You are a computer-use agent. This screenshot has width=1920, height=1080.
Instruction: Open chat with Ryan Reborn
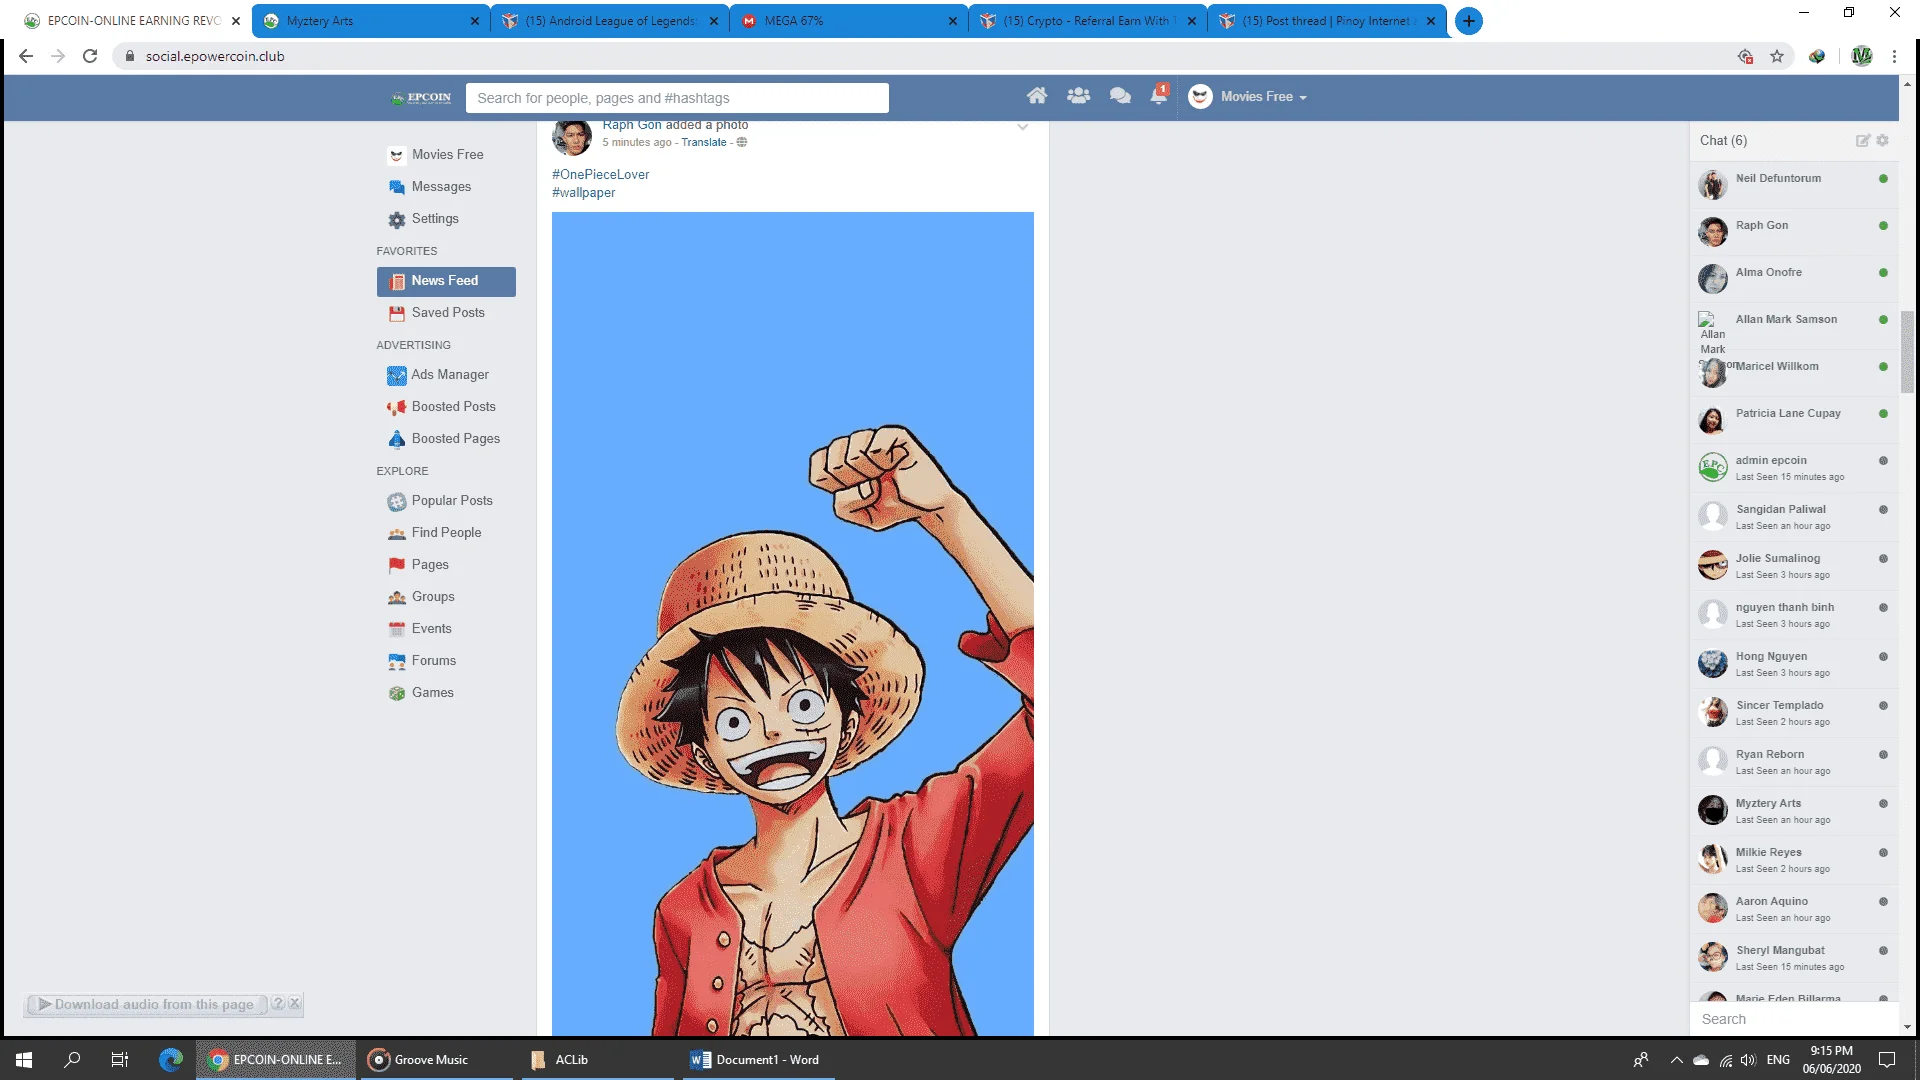(1794, 761)
